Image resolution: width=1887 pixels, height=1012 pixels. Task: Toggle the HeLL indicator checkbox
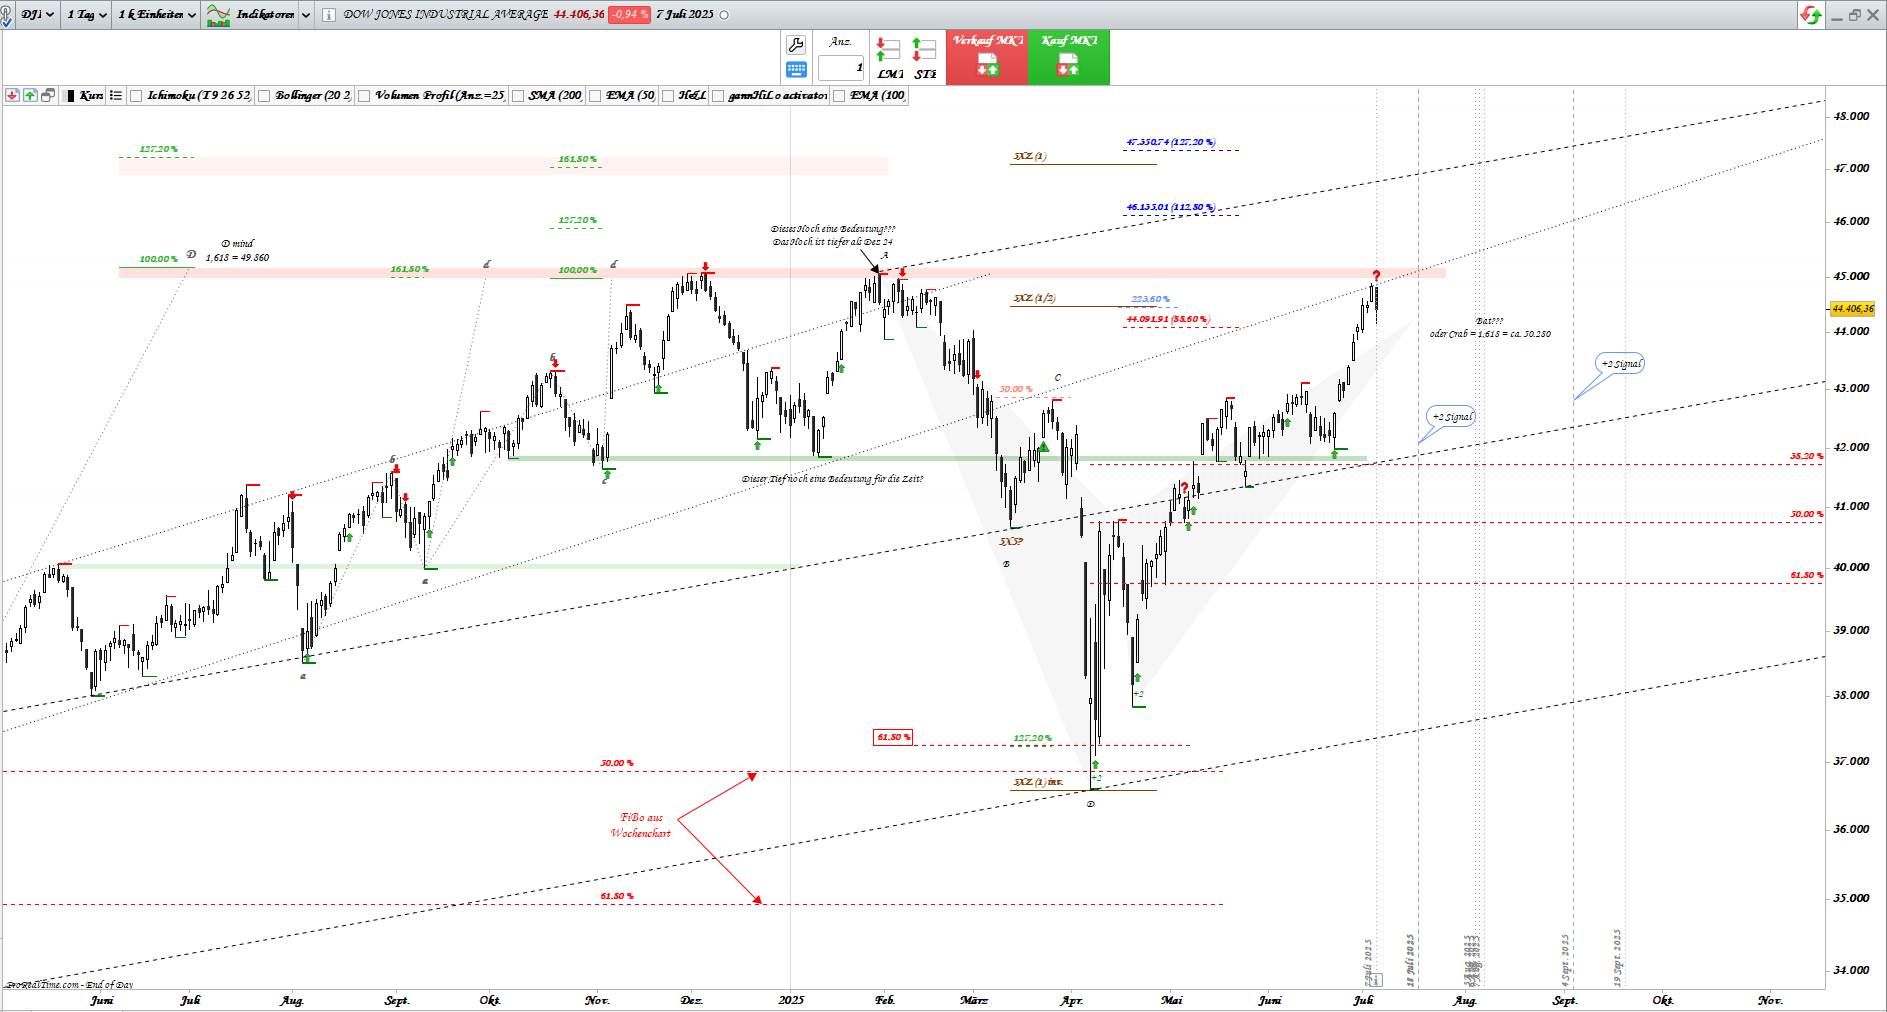click(x=668, y=96)
